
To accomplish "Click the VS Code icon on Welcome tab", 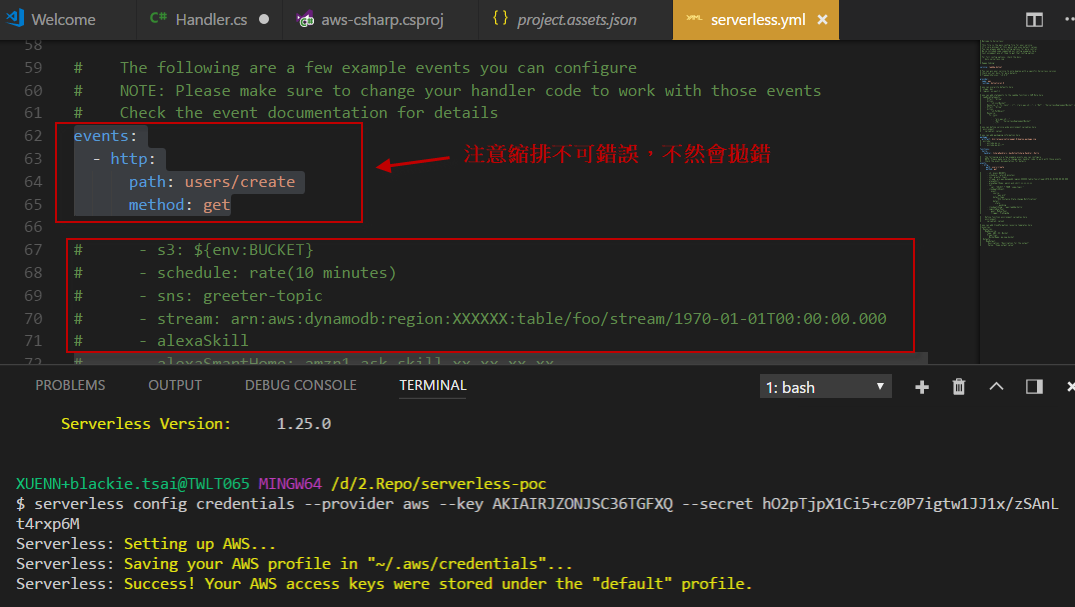I will (14, 19).
